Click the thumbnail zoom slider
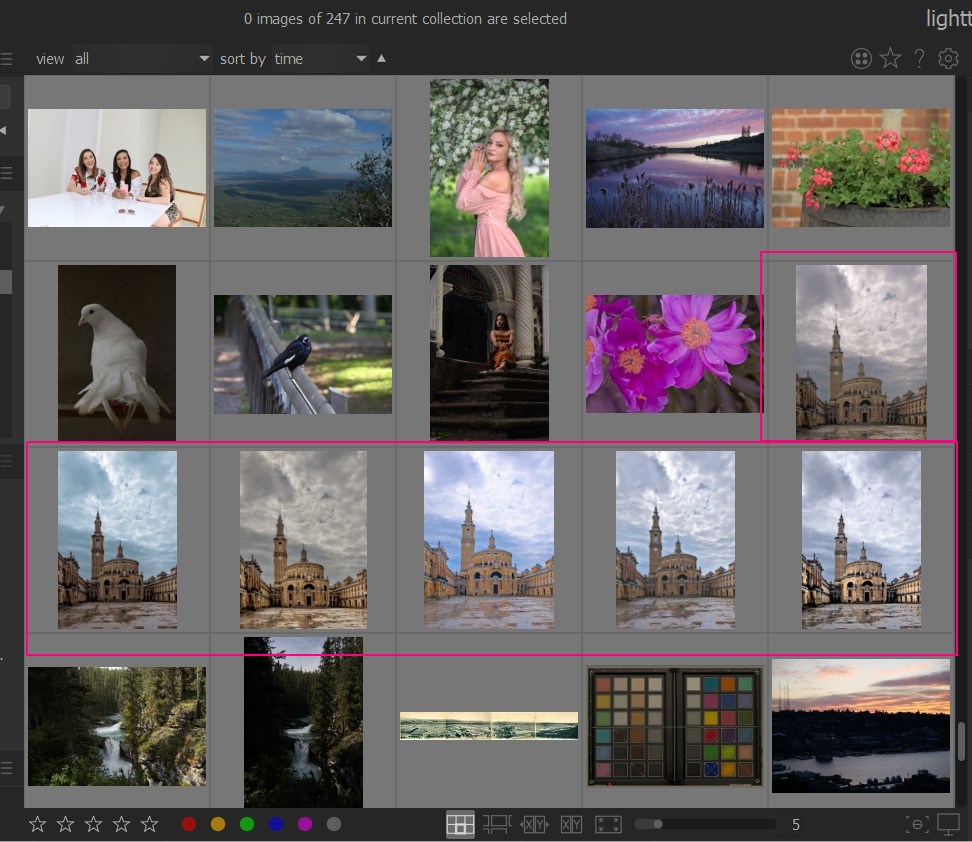 (x=705, y=824)
